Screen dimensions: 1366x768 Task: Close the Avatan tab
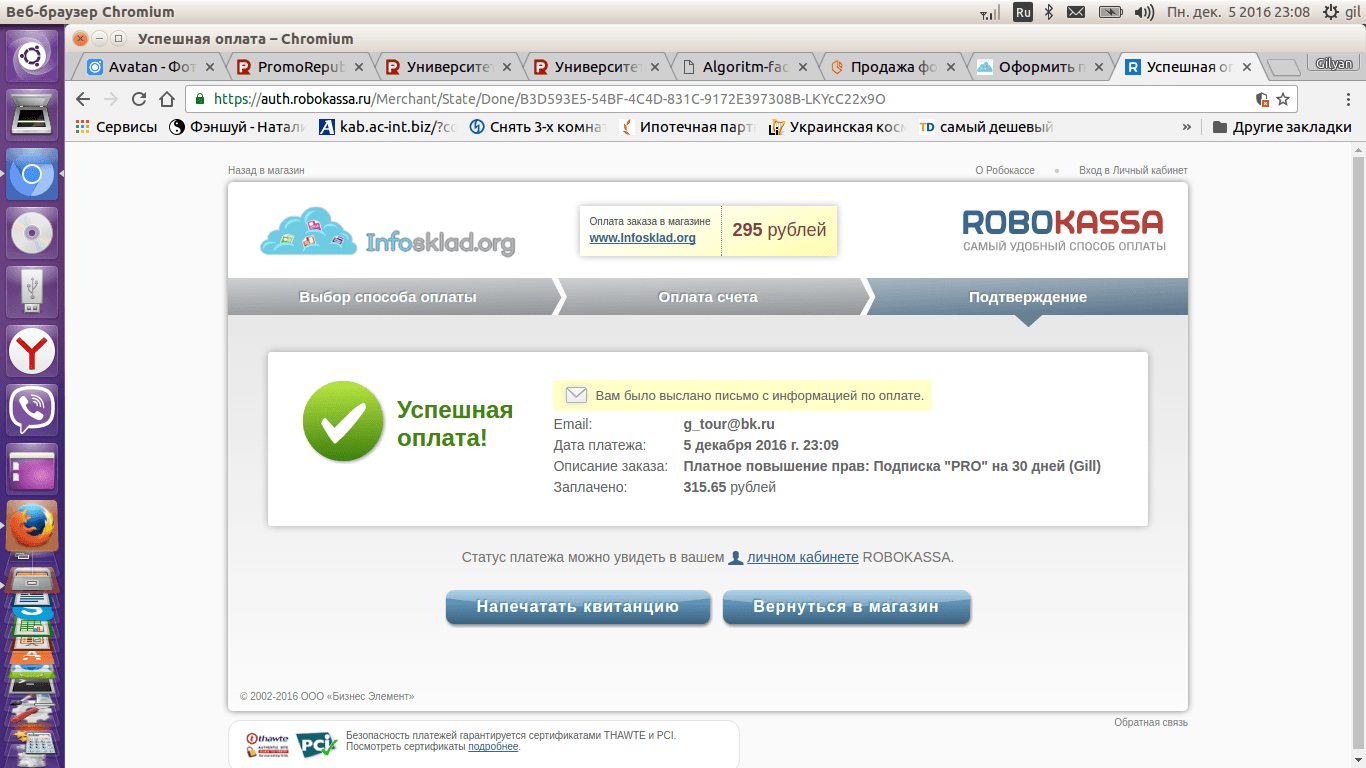click(x=210, y=67)
